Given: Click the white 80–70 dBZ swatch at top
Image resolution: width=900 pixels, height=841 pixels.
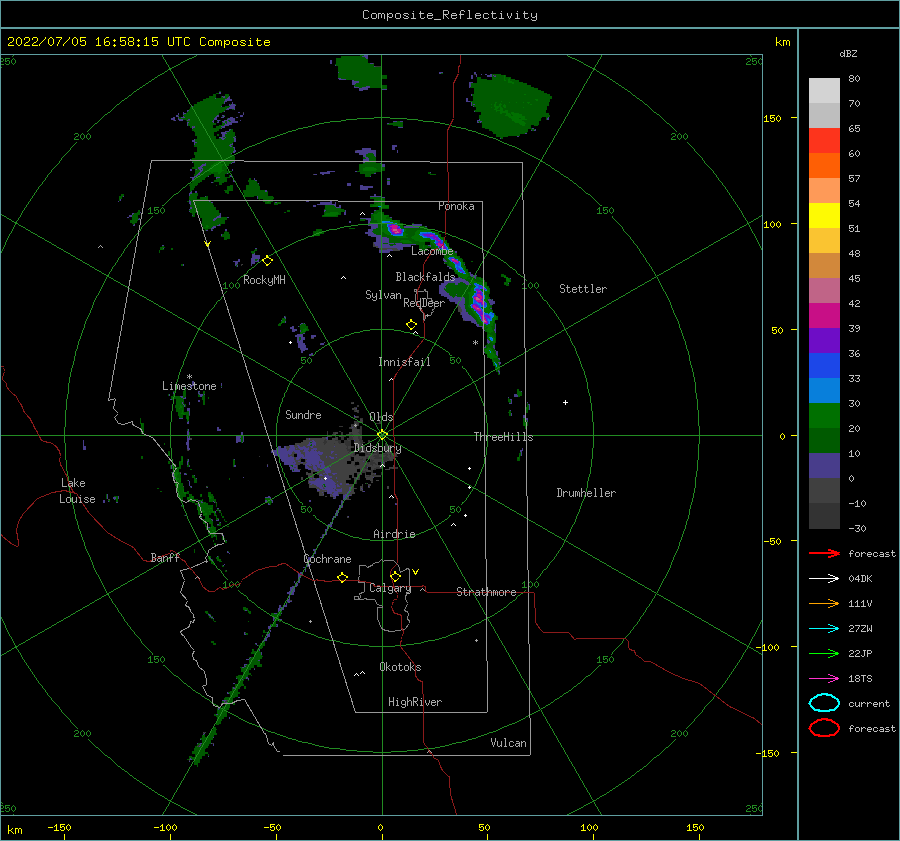Looking at the screenshot, I should pyautogui.click(x=824, y=91).
